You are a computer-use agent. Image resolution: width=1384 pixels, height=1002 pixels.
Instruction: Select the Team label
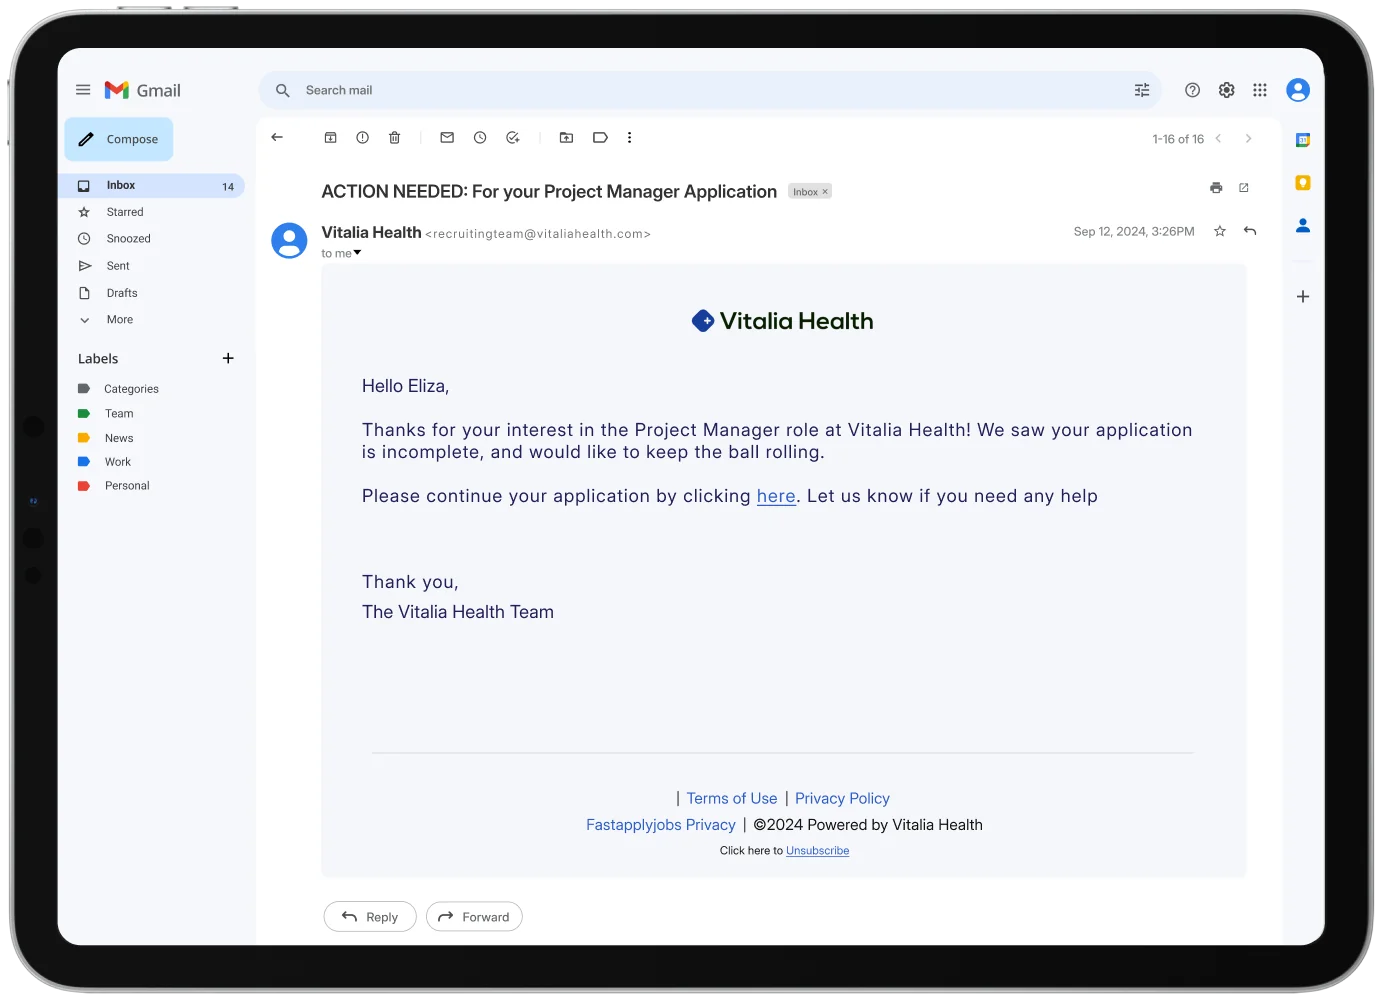tap(119, 414)
